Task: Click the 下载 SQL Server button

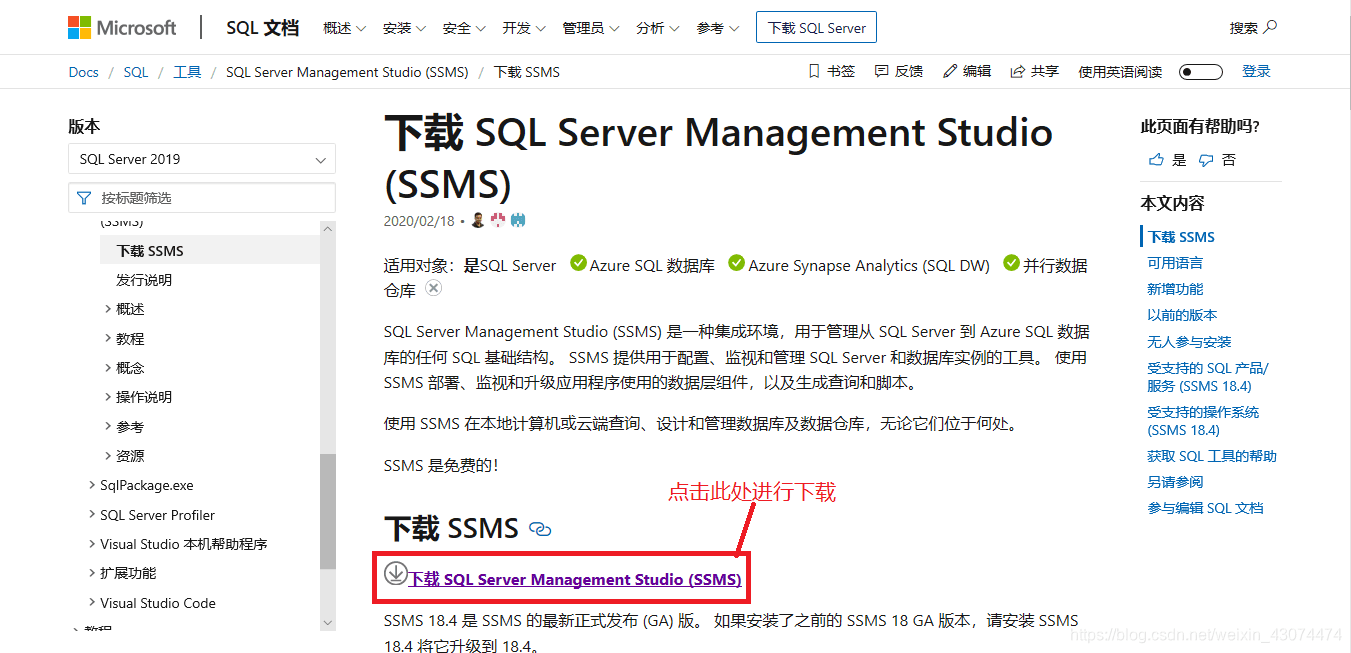Action: click(816, 28)
